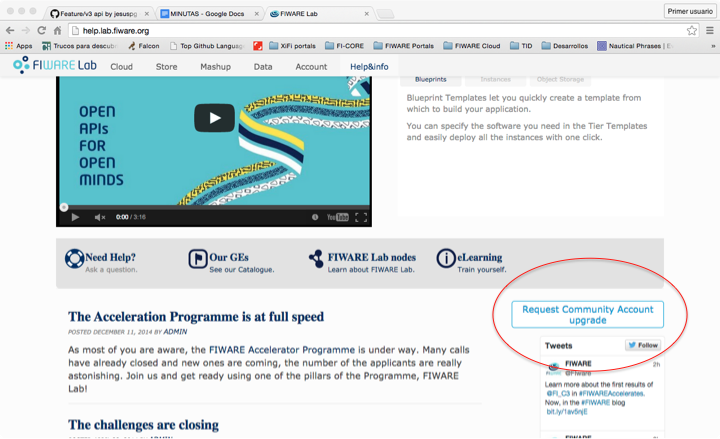The image size is (720, 439).
Task: Click the Twitter Follow button
Action: pyautogui.click(x=643, y=345)
